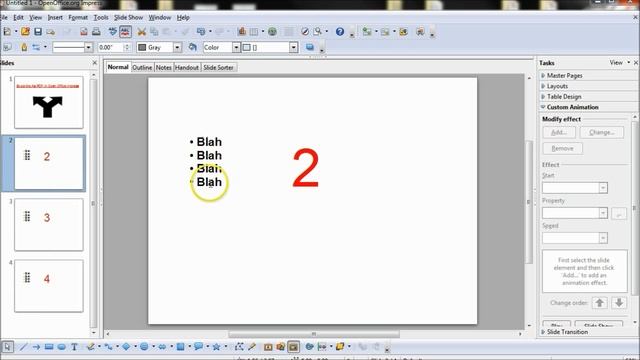Viewport: 640px width, 360px height.
Task: Pick the Block Arrows tool
Action: pyautogui.click(x=162, y=347)
